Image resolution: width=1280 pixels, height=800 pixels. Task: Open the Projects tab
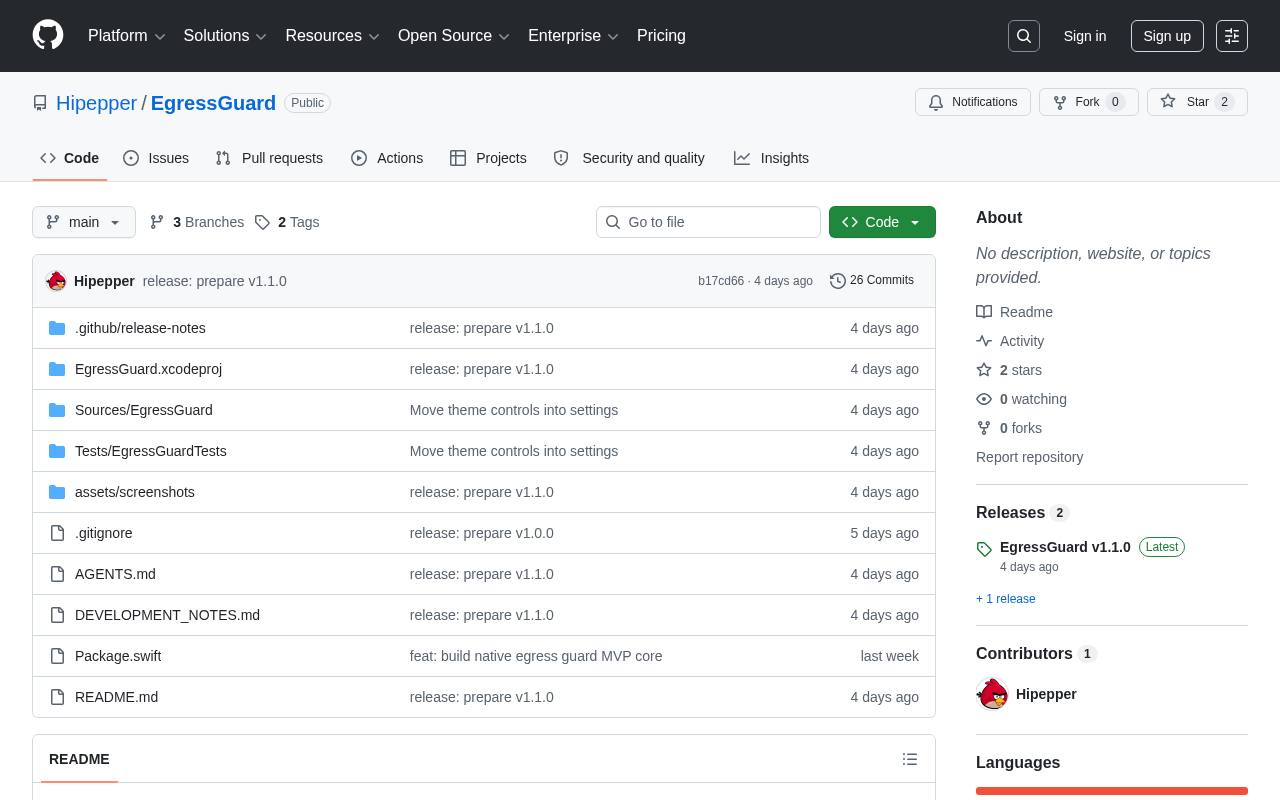(x=488, y=158)
